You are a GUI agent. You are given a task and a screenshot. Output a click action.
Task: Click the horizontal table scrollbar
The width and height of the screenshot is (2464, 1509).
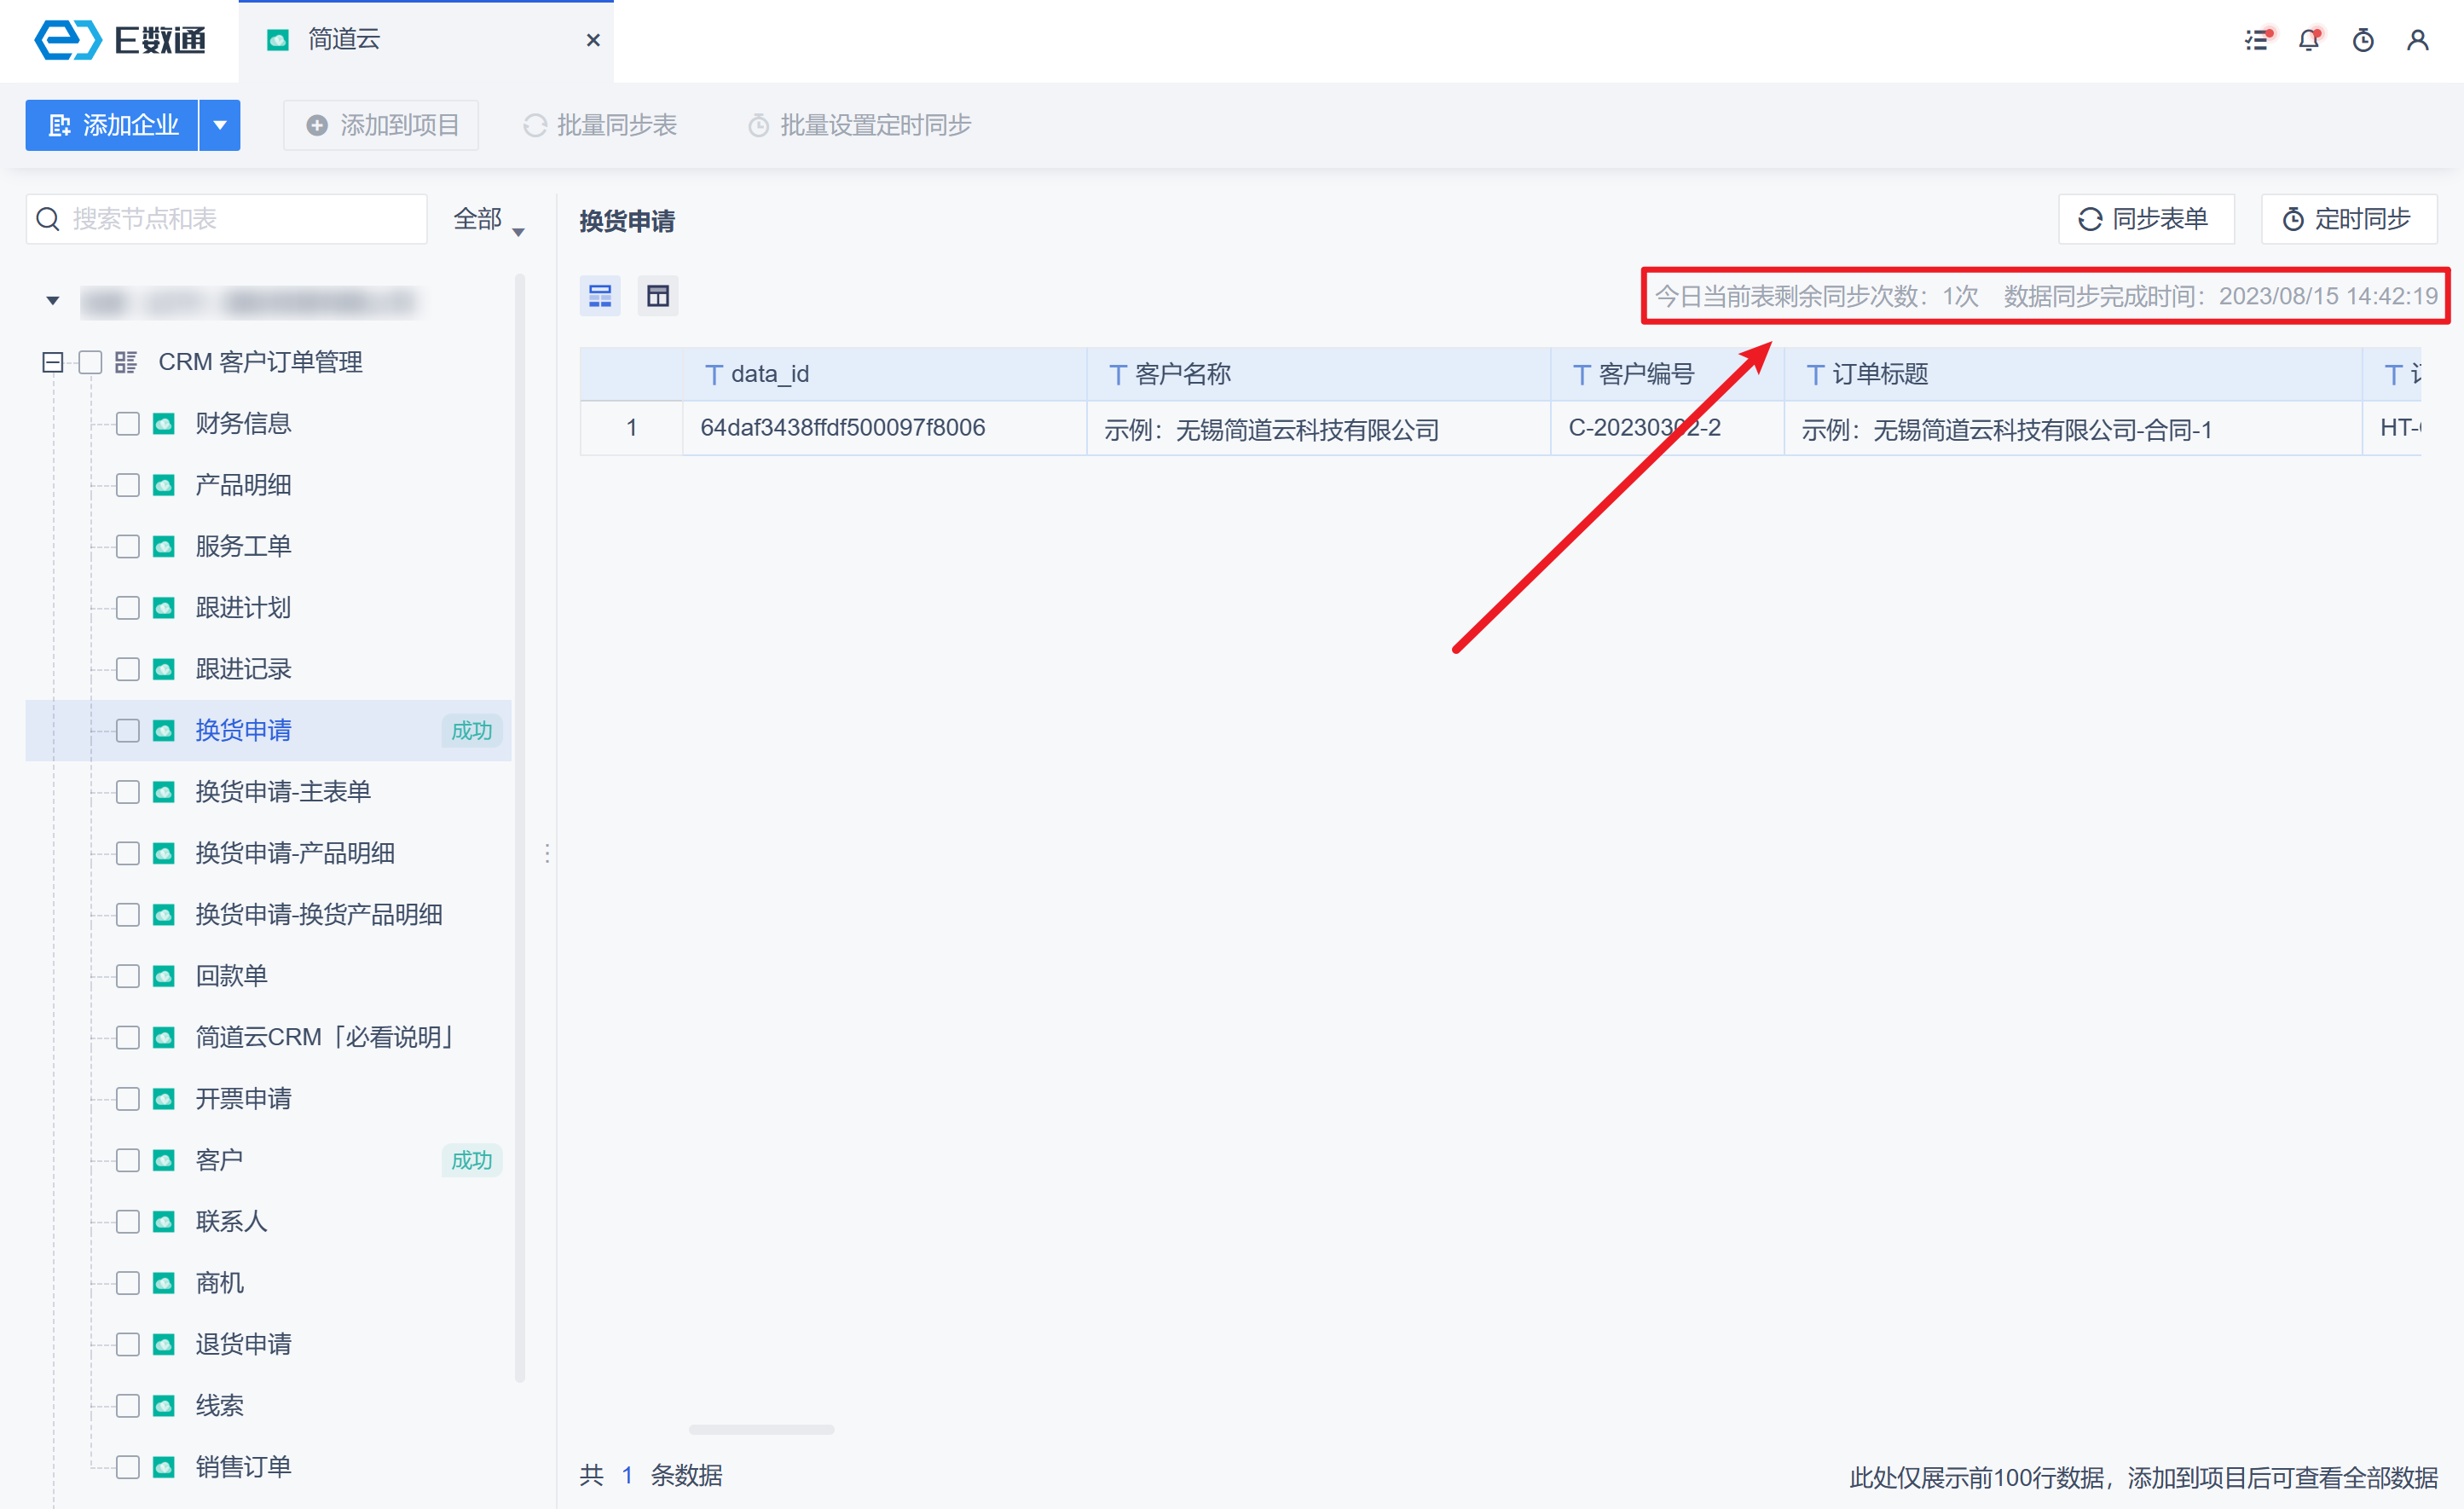point(761,1429)
